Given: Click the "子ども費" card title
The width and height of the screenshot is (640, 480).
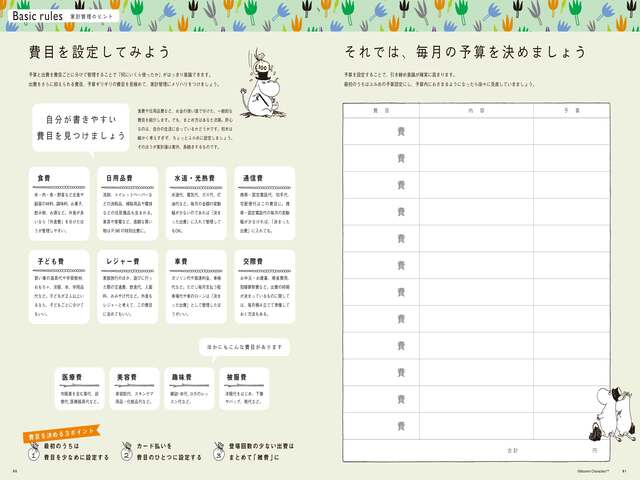Looking at the screenshot, I should (51, 261).
